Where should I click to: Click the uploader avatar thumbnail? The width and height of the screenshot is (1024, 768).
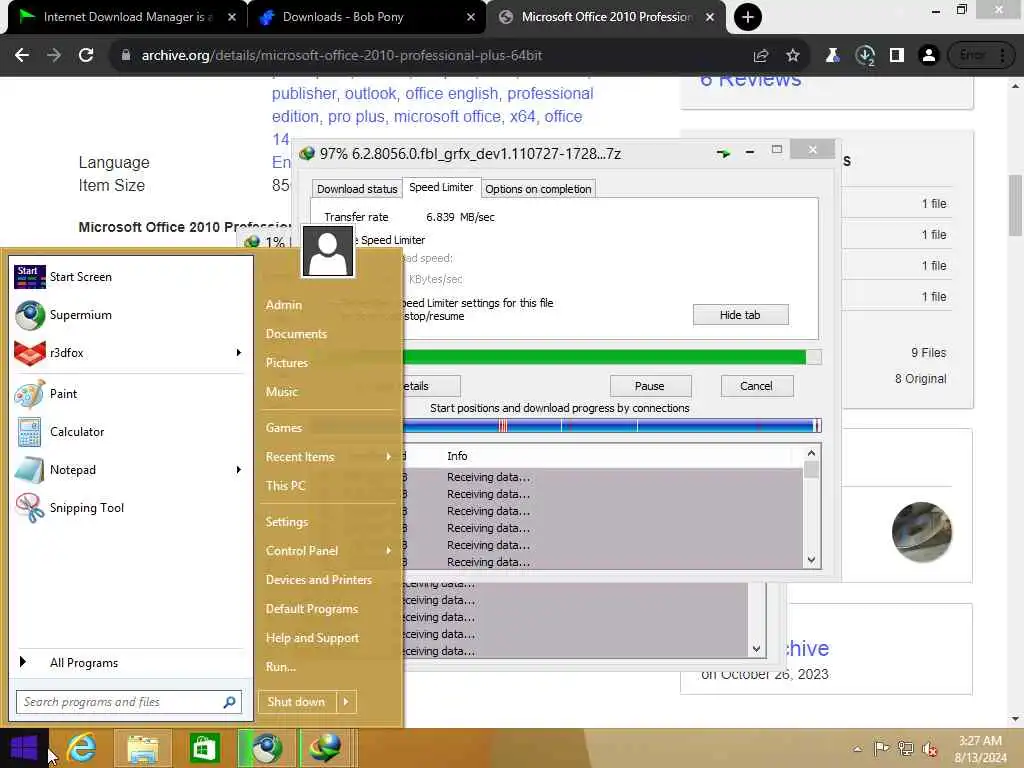921,532
